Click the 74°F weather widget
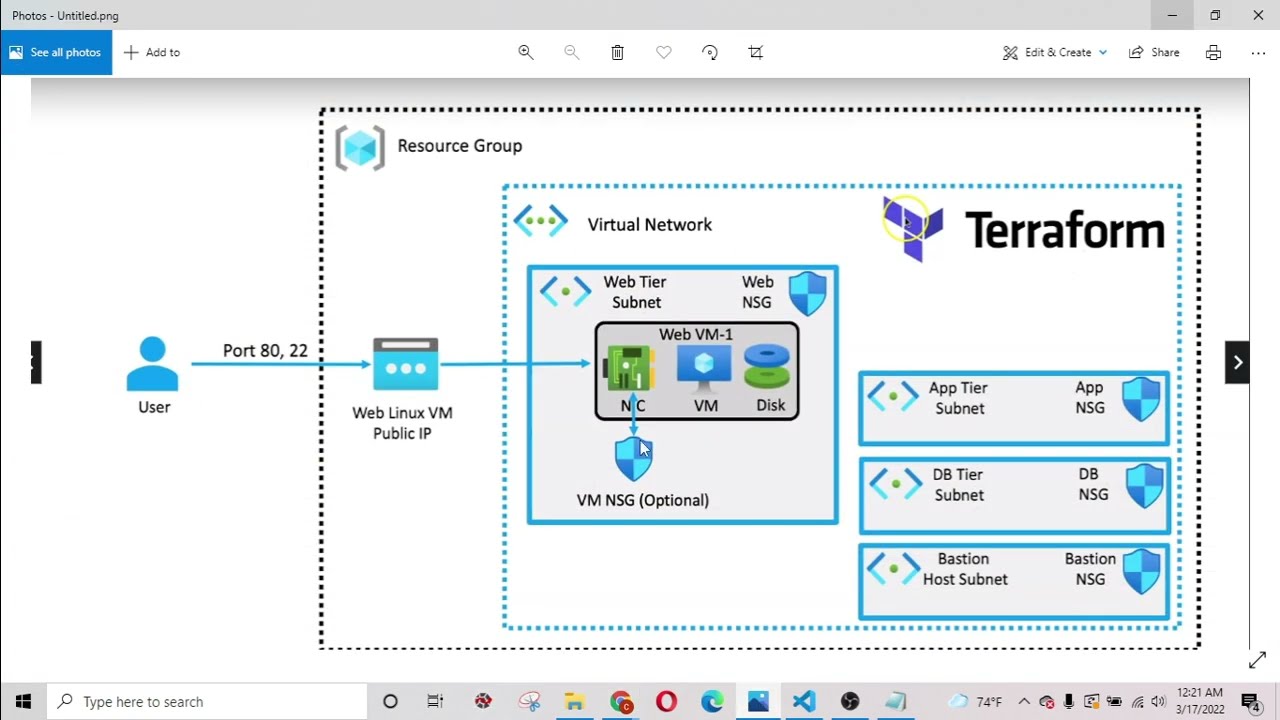This screenshot has width=1280, height=720. (976, 701)
